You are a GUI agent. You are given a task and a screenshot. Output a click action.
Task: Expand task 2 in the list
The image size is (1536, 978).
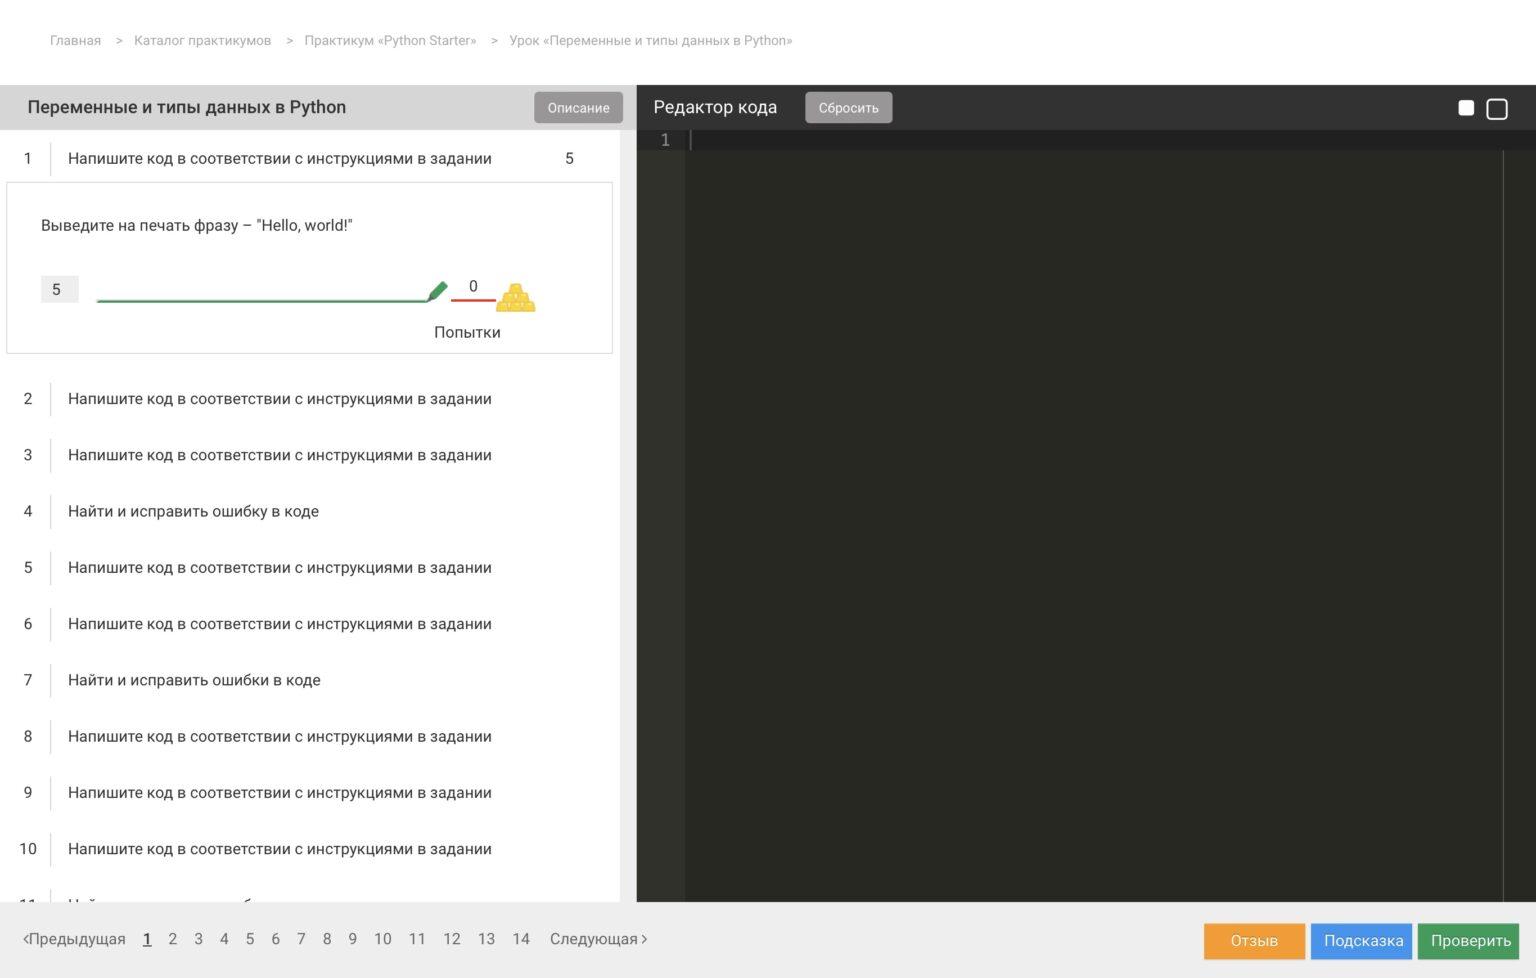[279, 399]
